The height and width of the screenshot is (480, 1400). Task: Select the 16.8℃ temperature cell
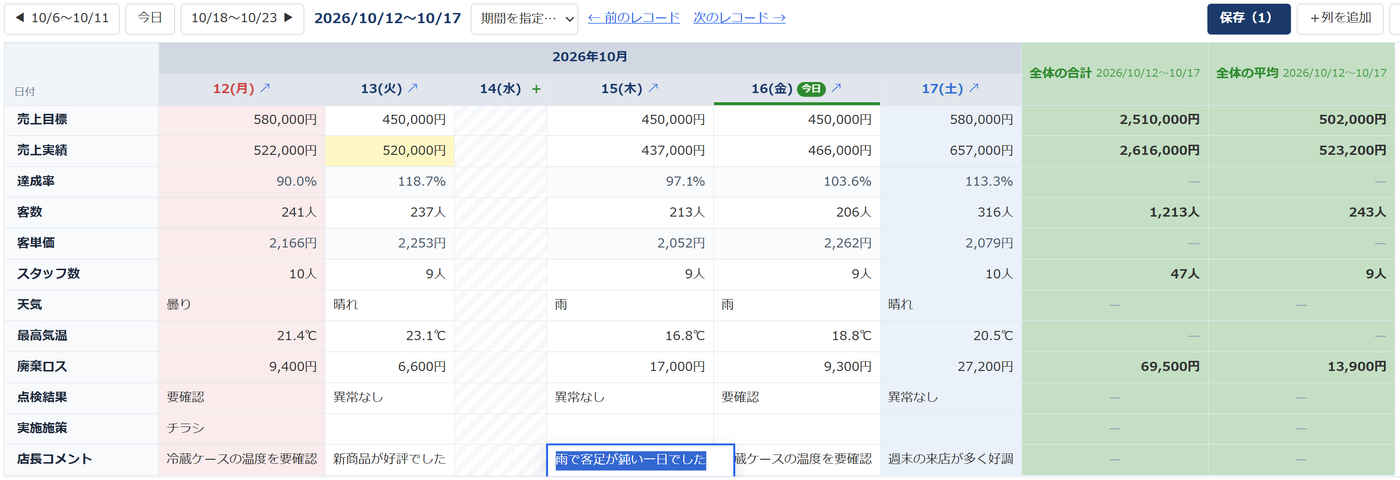click(630, 336)
